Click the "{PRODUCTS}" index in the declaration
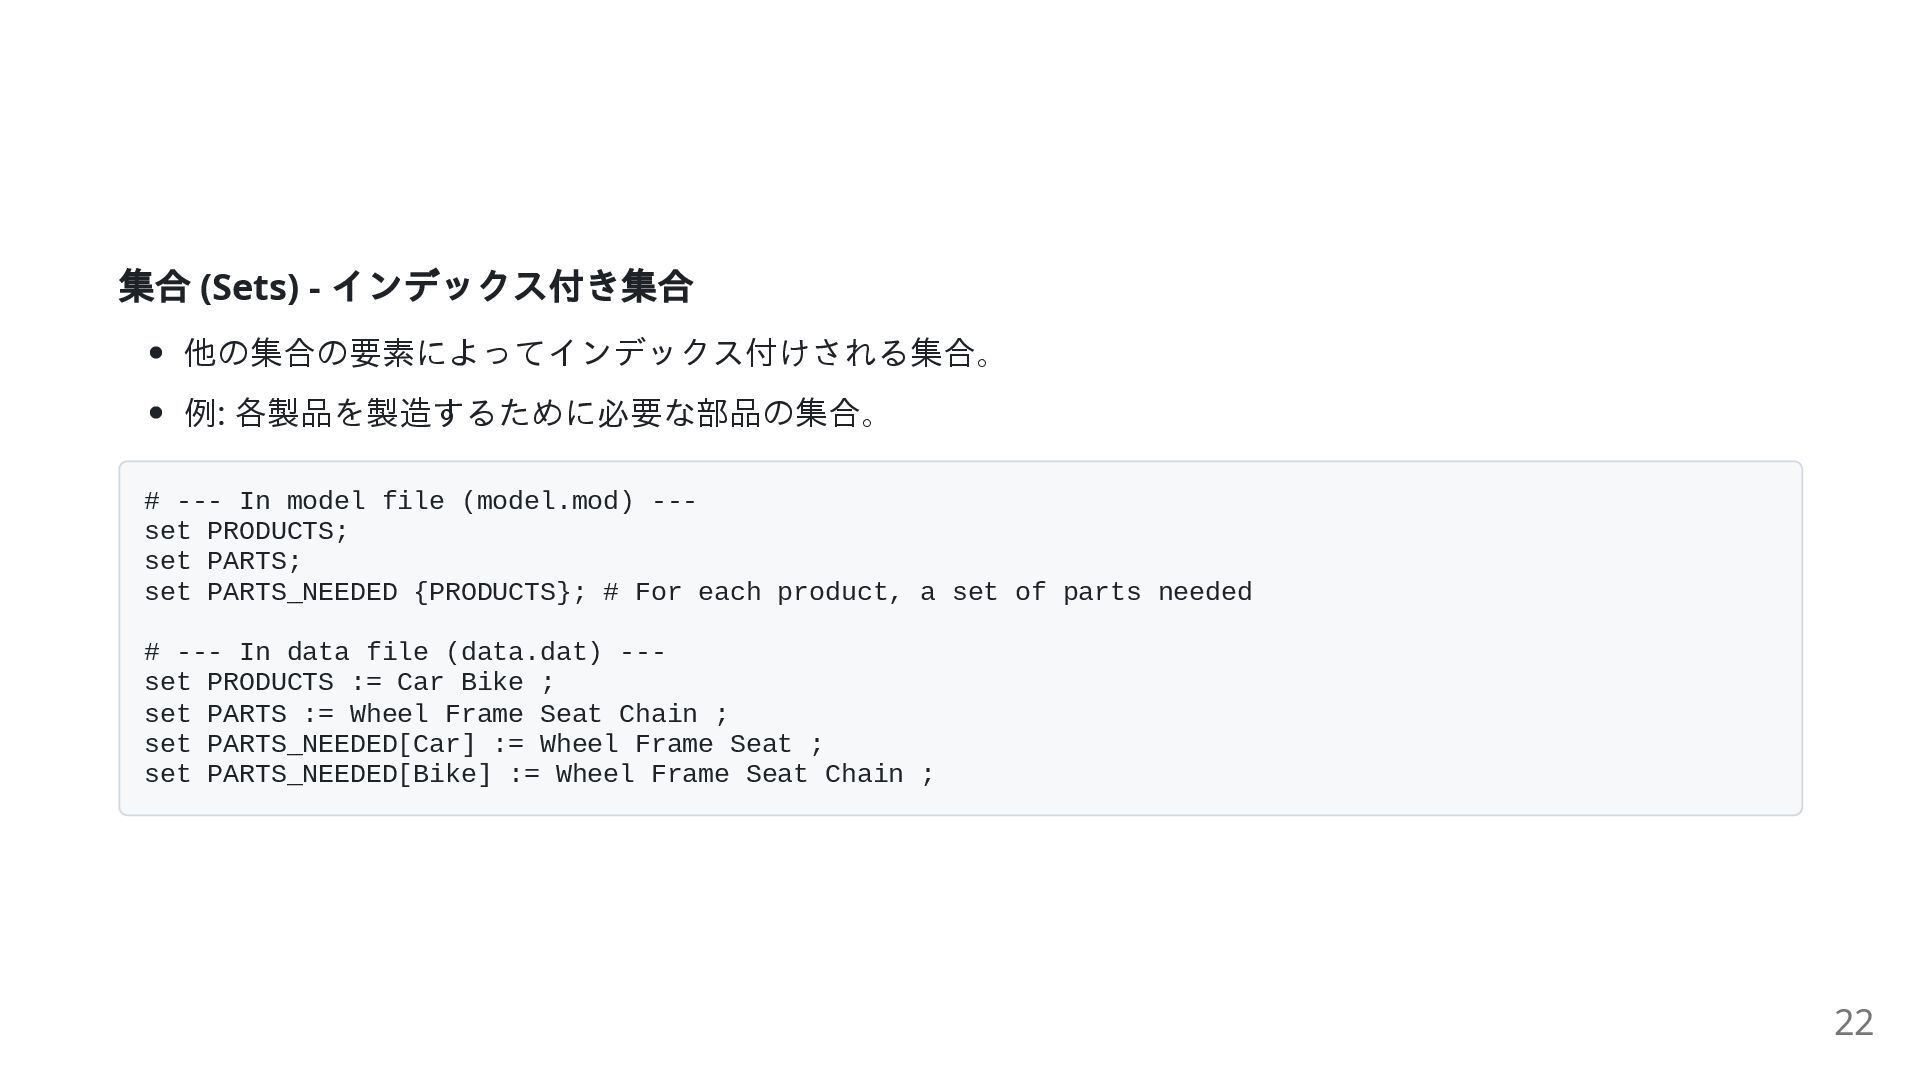 point(492,592)
